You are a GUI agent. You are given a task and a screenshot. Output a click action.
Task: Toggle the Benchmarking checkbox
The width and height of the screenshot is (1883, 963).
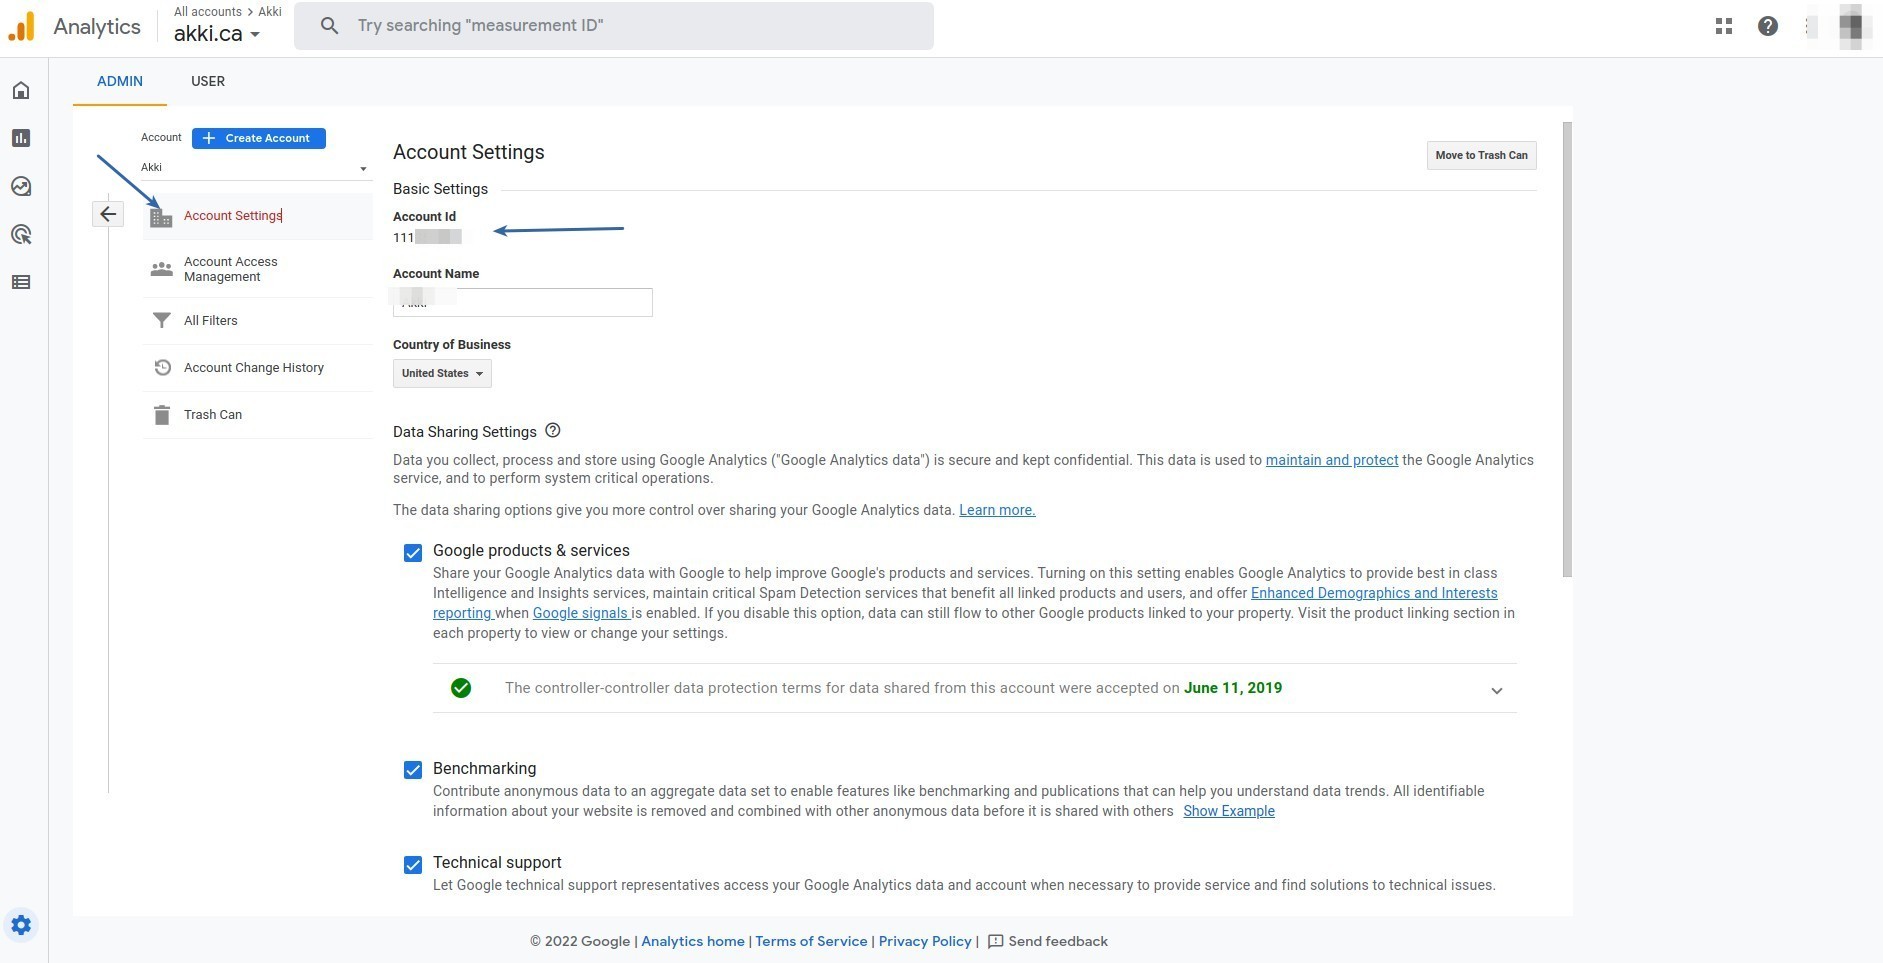point(413,770)
